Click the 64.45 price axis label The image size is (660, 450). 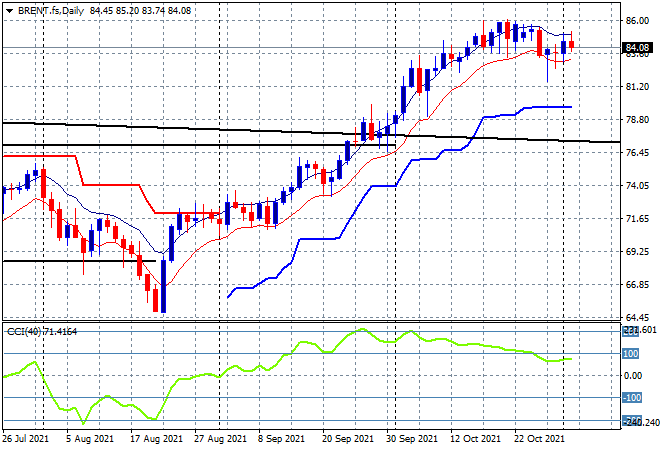pyautogui.click(x=637, y=317)
